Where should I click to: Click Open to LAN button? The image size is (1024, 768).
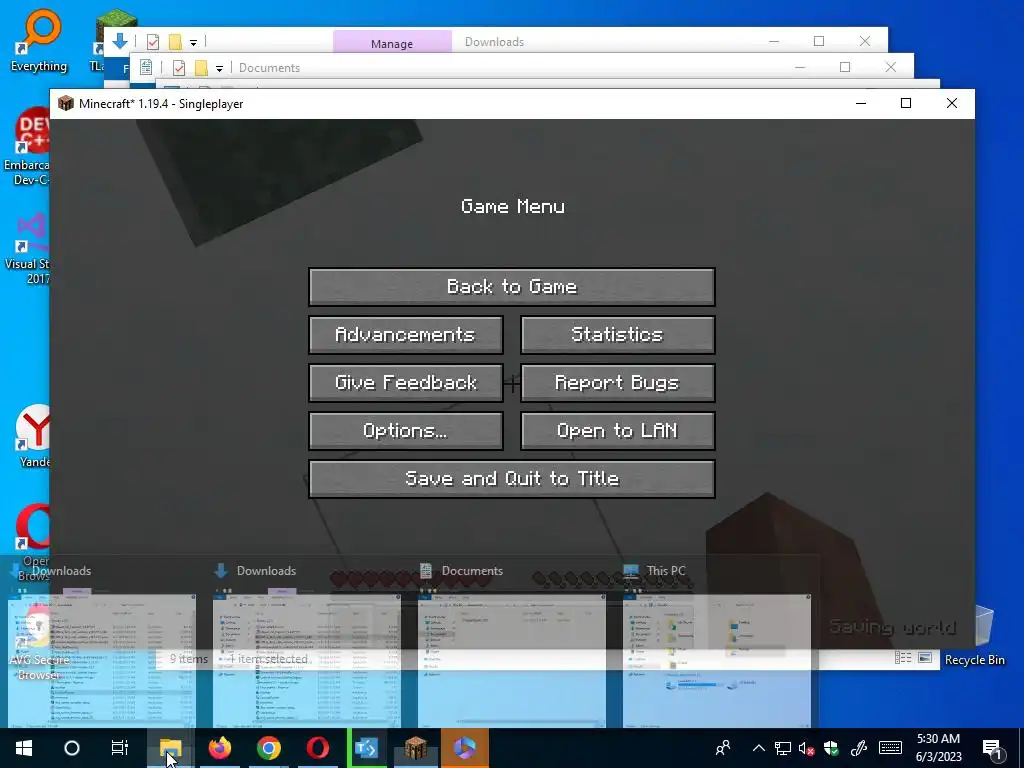[x=617, y=430]
